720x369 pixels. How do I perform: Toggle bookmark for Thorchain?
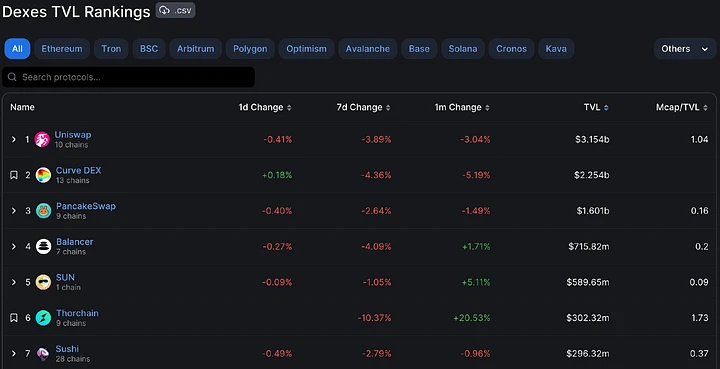(14, 318)
